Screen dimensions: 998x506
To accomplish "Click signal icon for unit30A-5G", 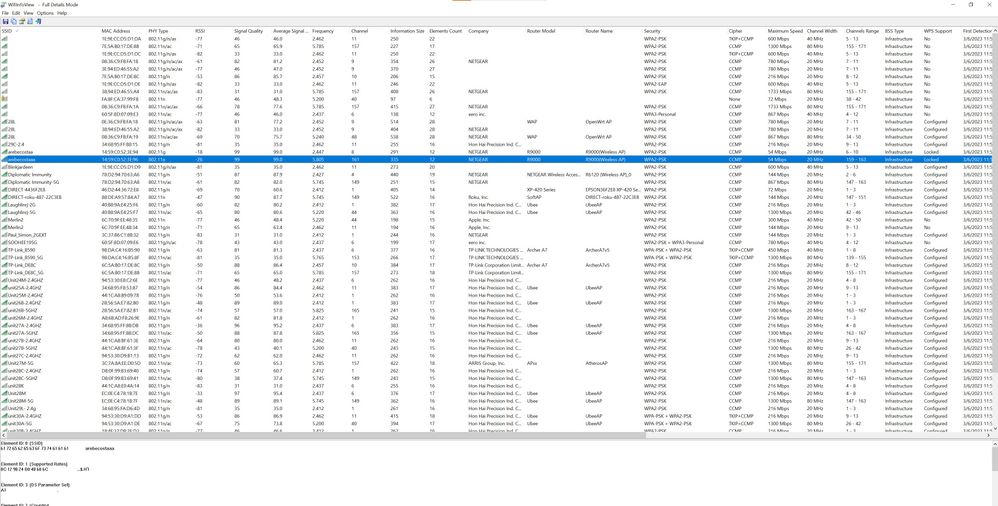I will [x=4, y=423].
